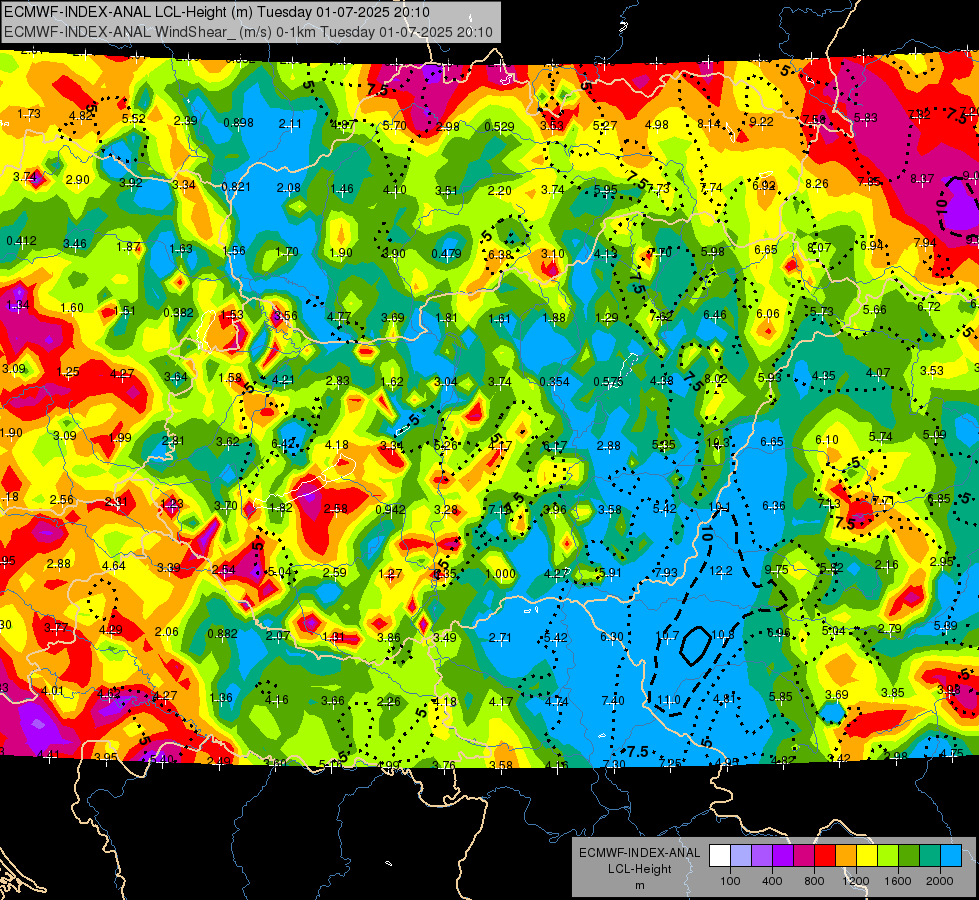Viewport: 979px width, 900px height.
Task: Click the wind shear value 7.40
Action: coord(613,701)
